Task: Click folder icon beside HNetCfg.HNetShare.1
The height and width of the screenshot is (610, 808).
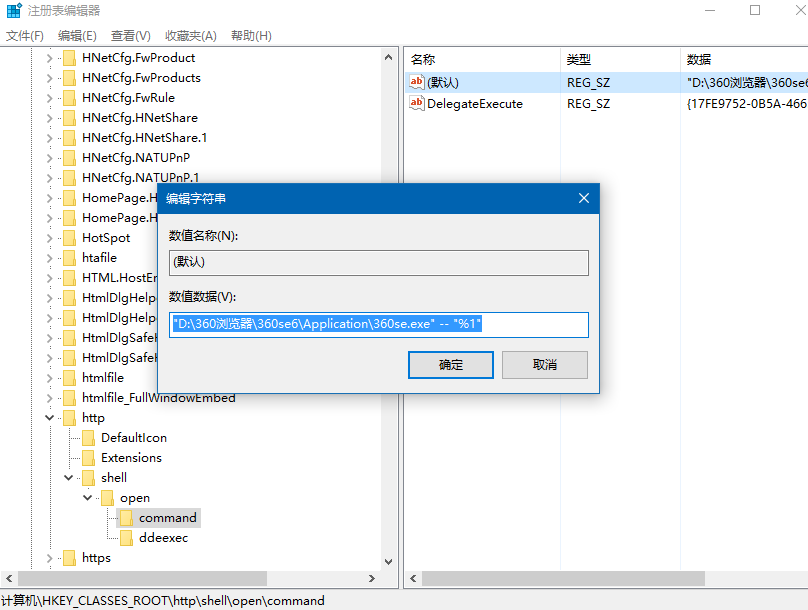Action: [70, 138]
